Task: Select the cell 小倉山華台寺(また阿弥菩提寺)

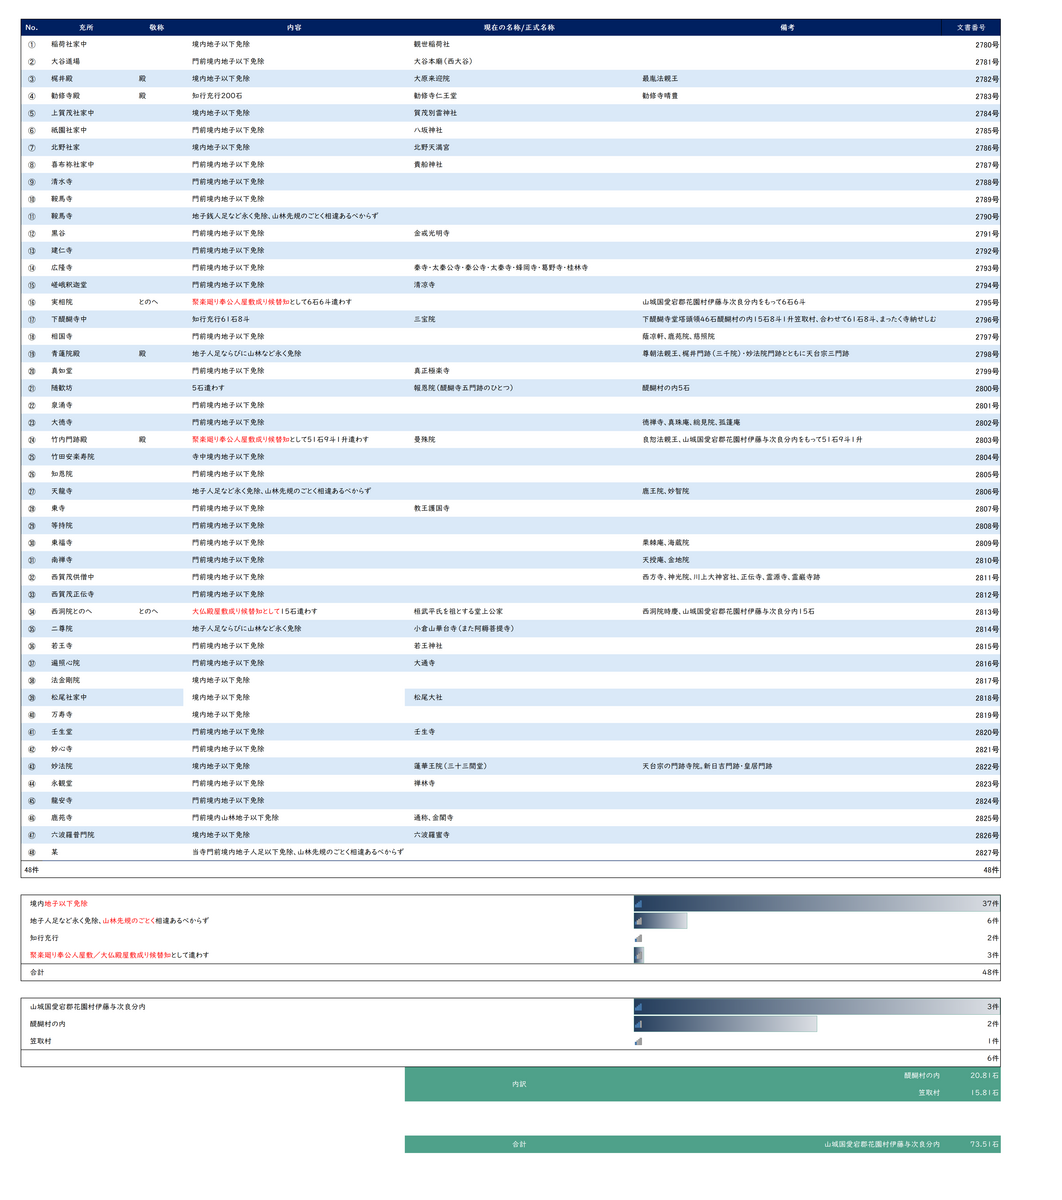Action: (463, 628)
